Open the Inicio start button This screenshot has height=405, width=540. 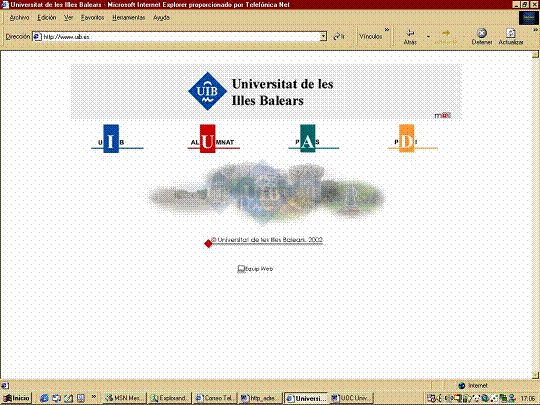pyautogui.click(x=17, y=398)
